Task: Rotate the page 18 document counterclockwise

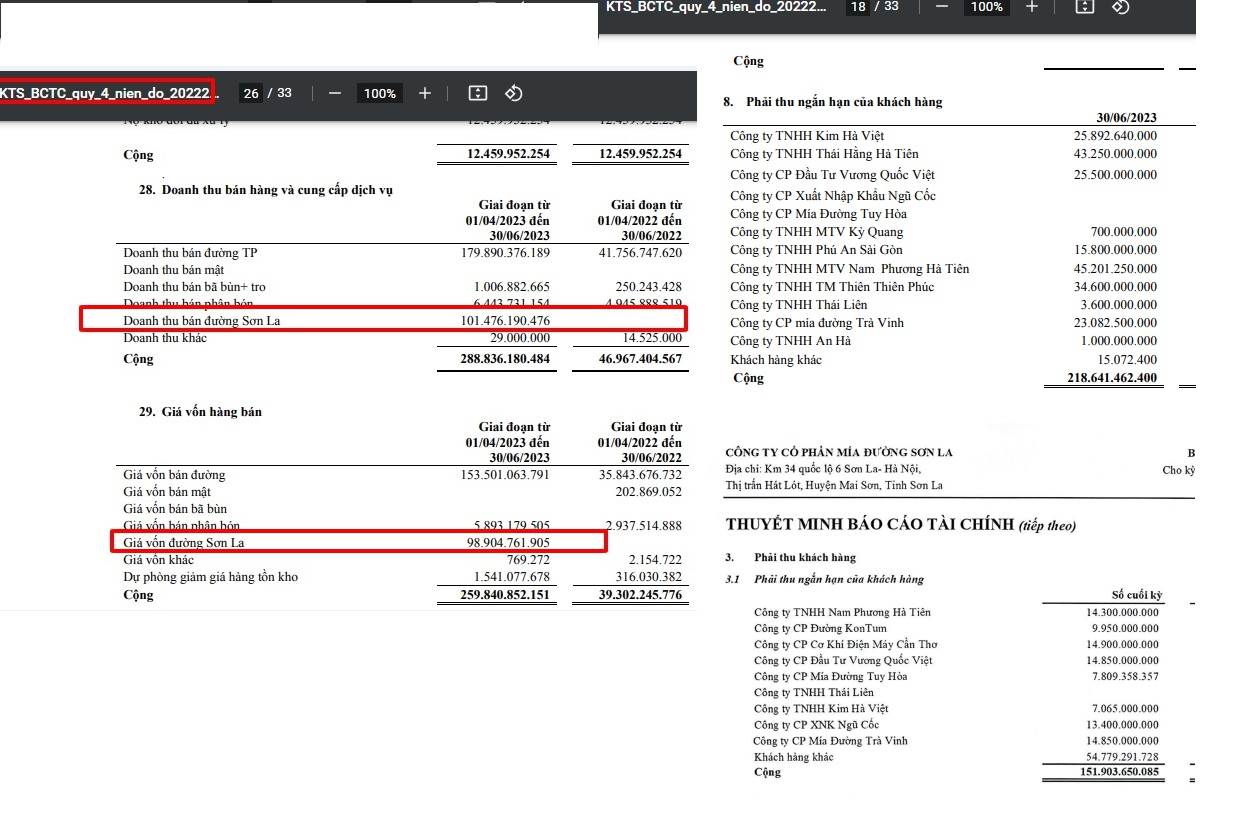Action: pos(1120,7)
